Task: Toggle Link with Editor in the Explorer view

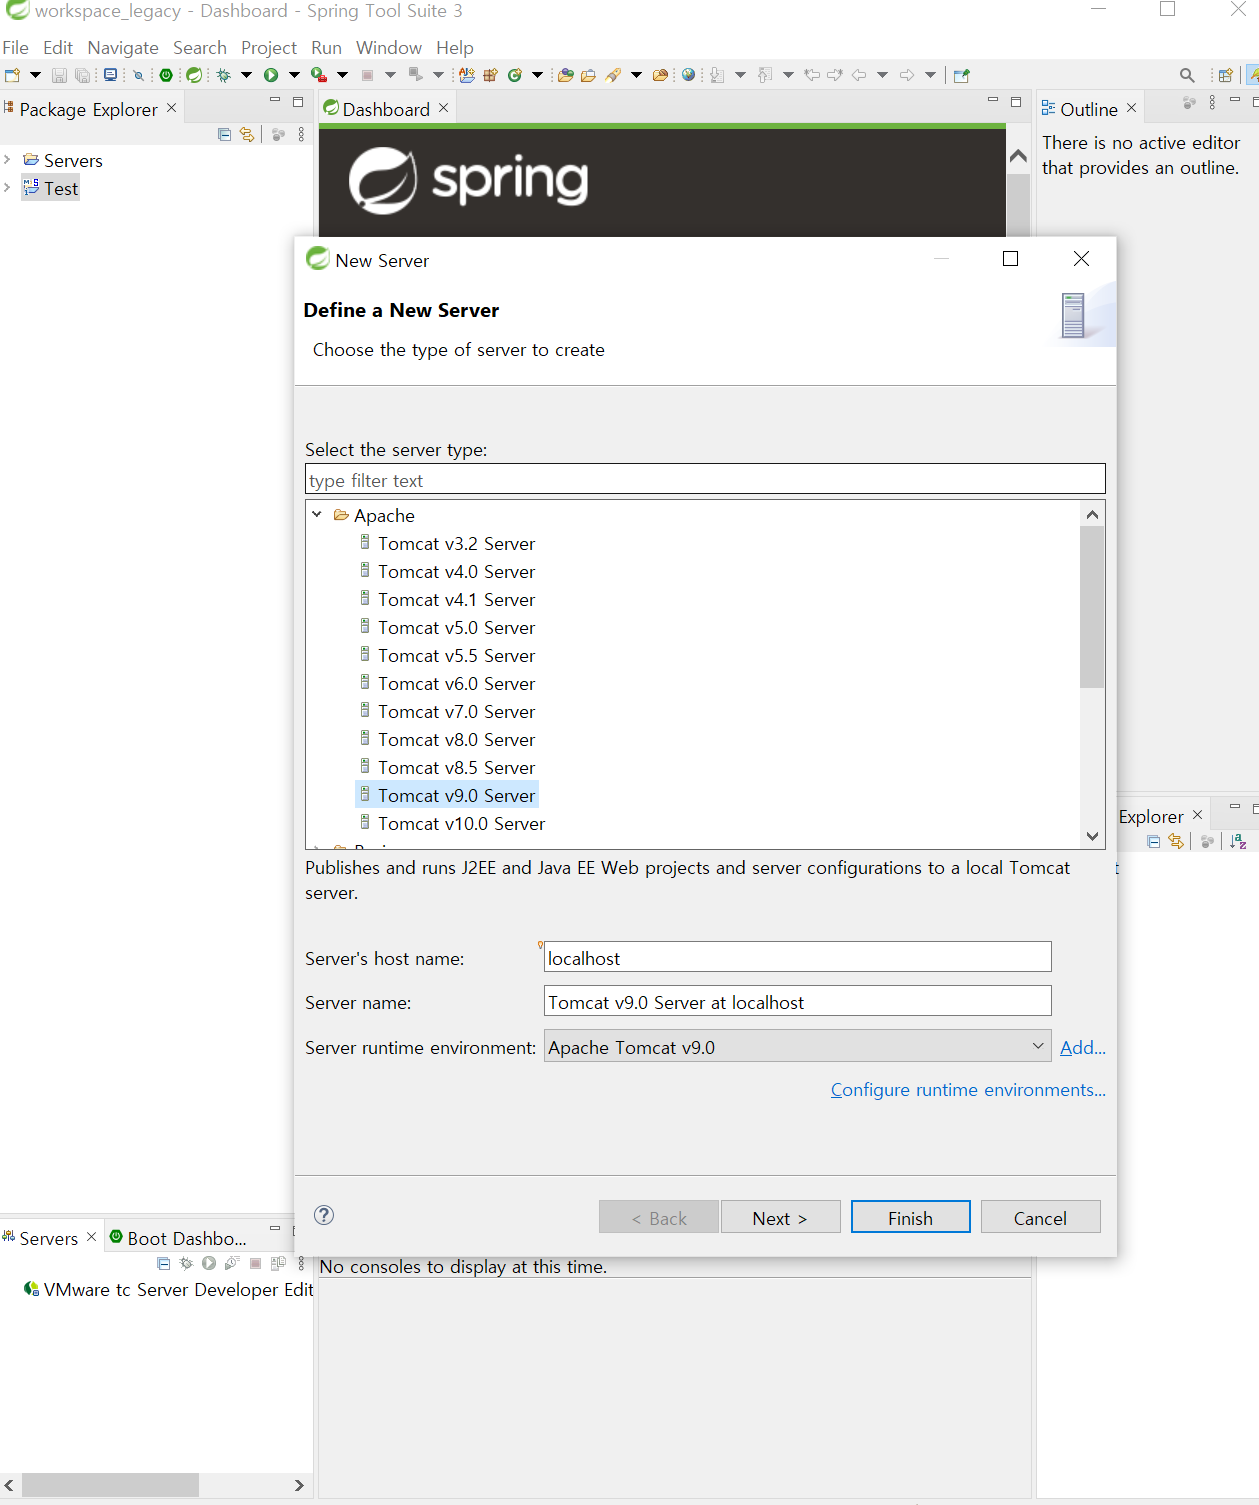Action: tap(1176, 842)
